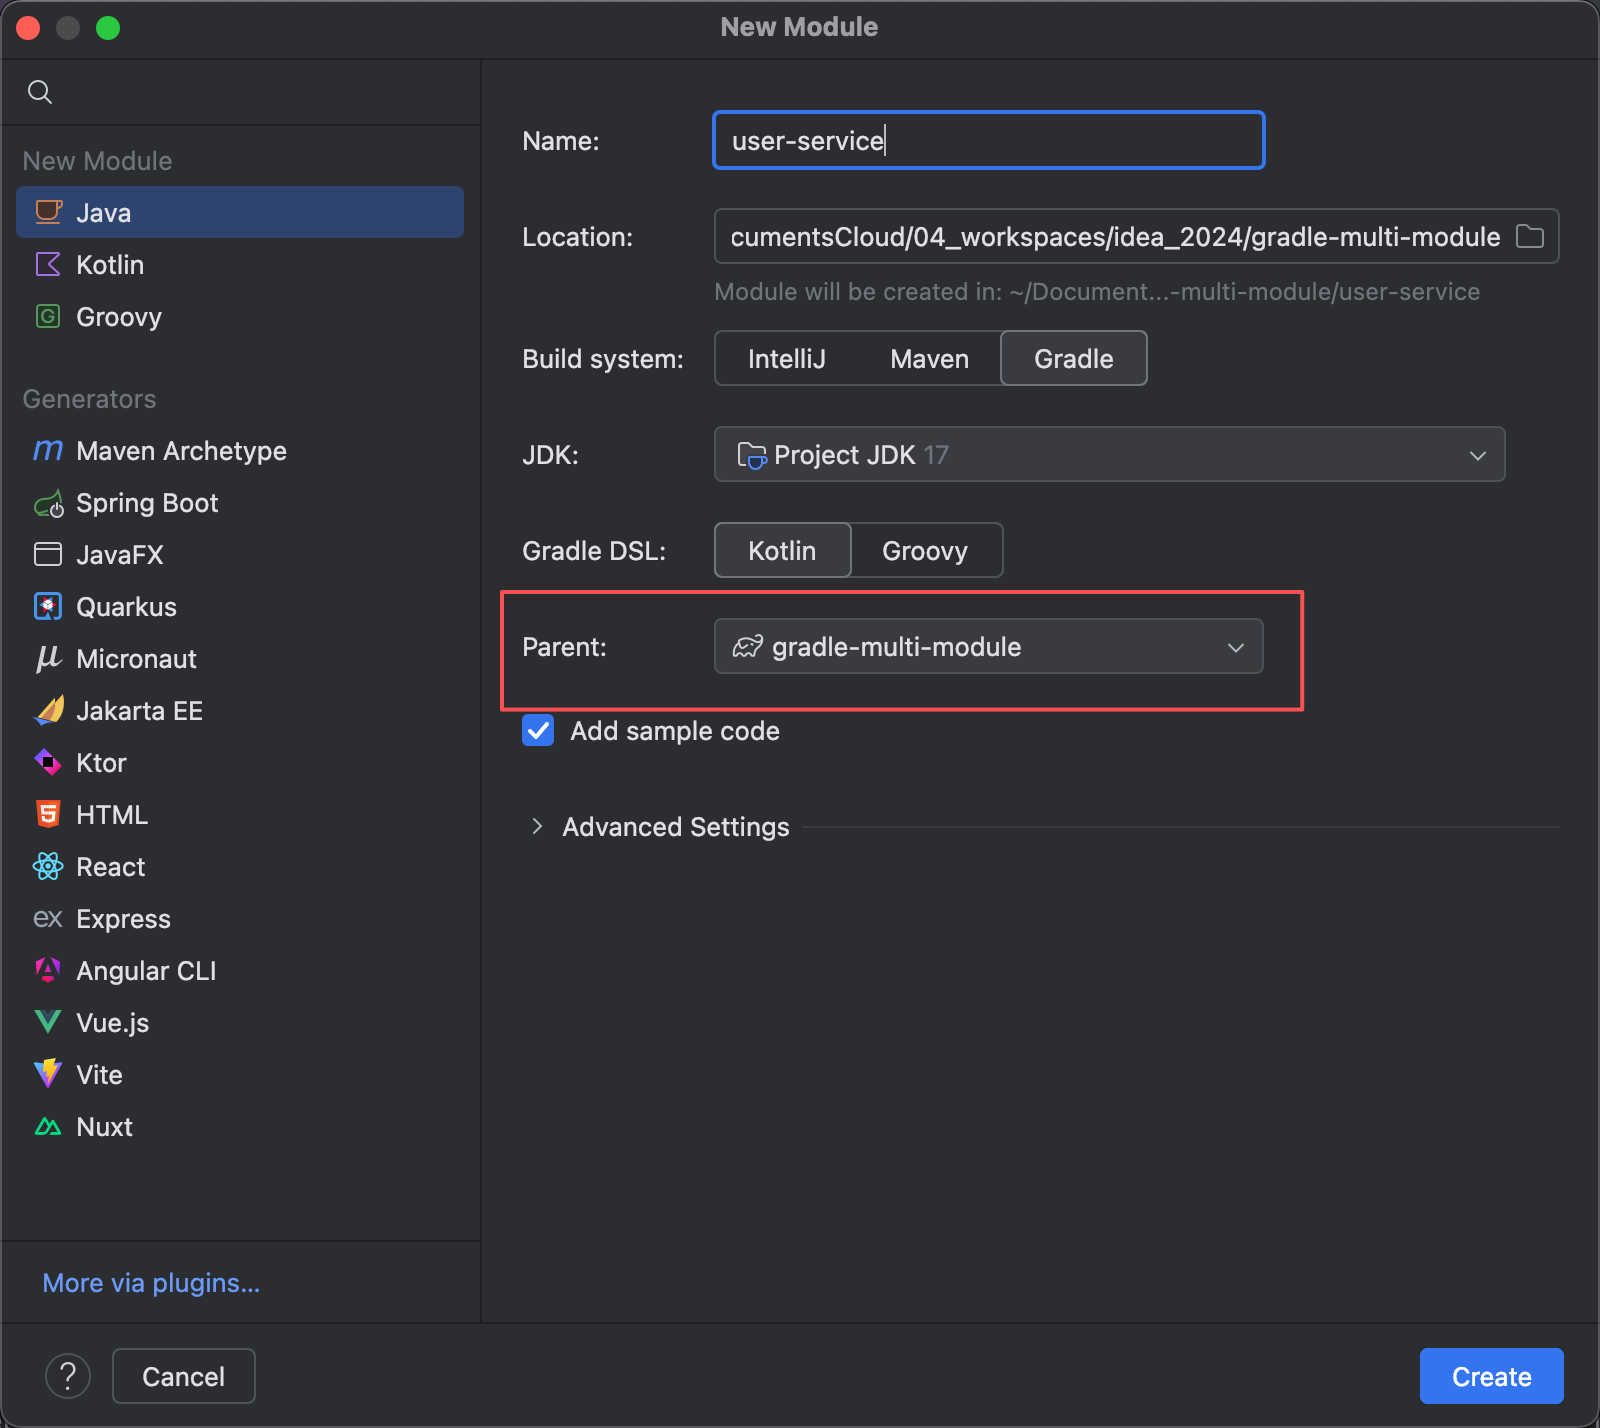The height and width of the screenshot is (1428, 1600).
Task: Click the green macOS zoom button
Action: (108, 28)
